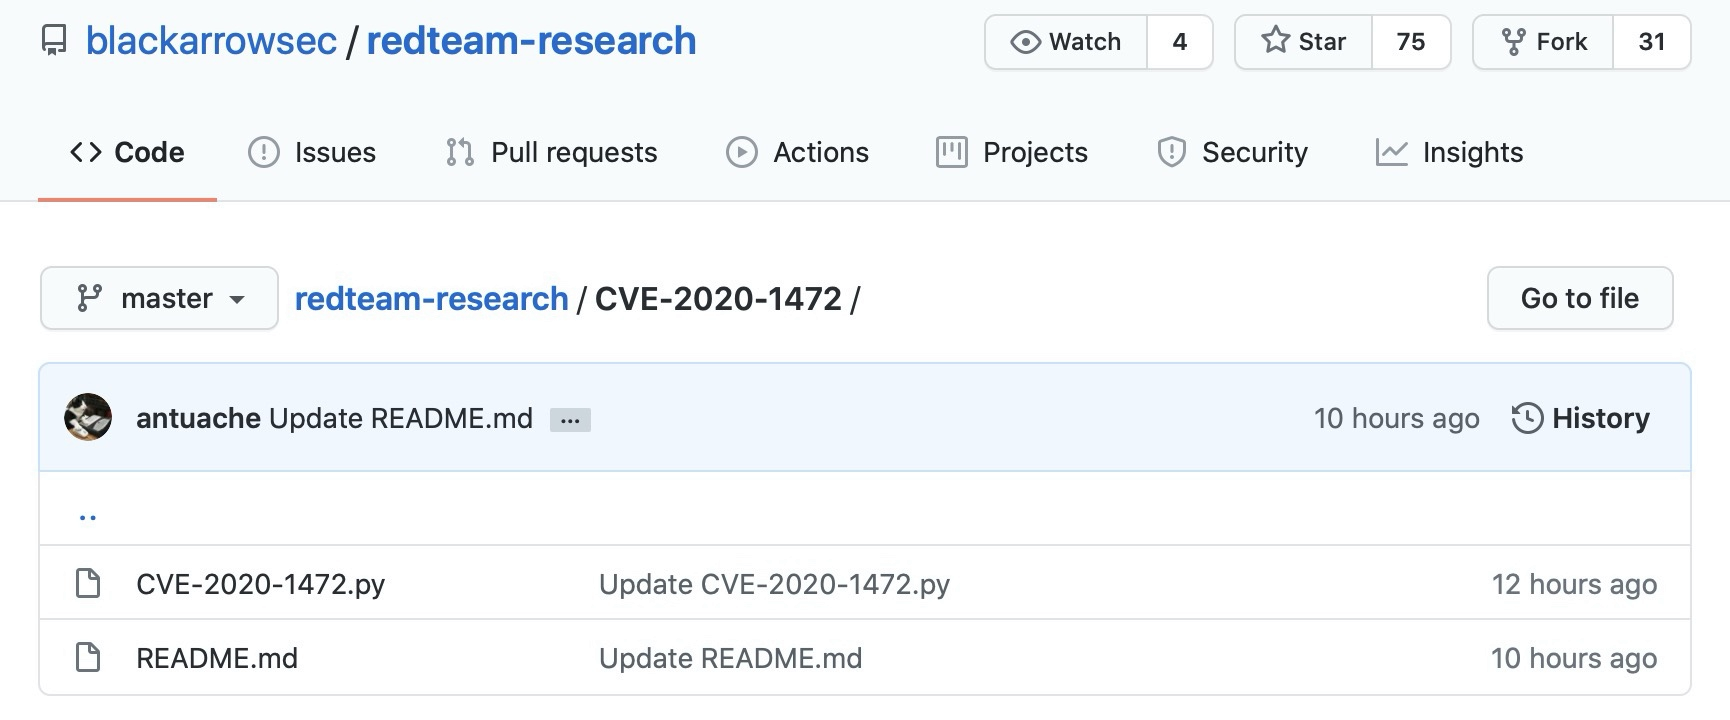Open the stargazers count 75
The height and width of the screenshot is (720, 1730).
pos(1411,42)
